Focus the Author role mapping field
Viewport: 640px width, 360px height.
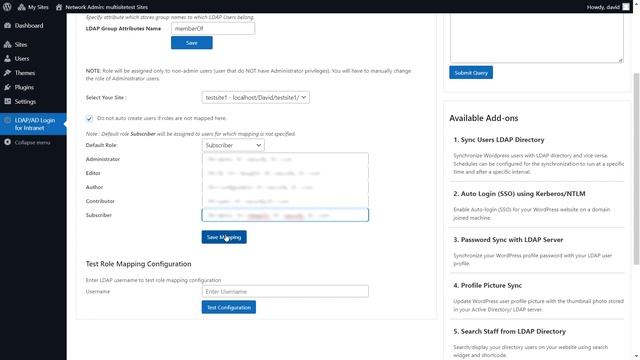point(285,187)
